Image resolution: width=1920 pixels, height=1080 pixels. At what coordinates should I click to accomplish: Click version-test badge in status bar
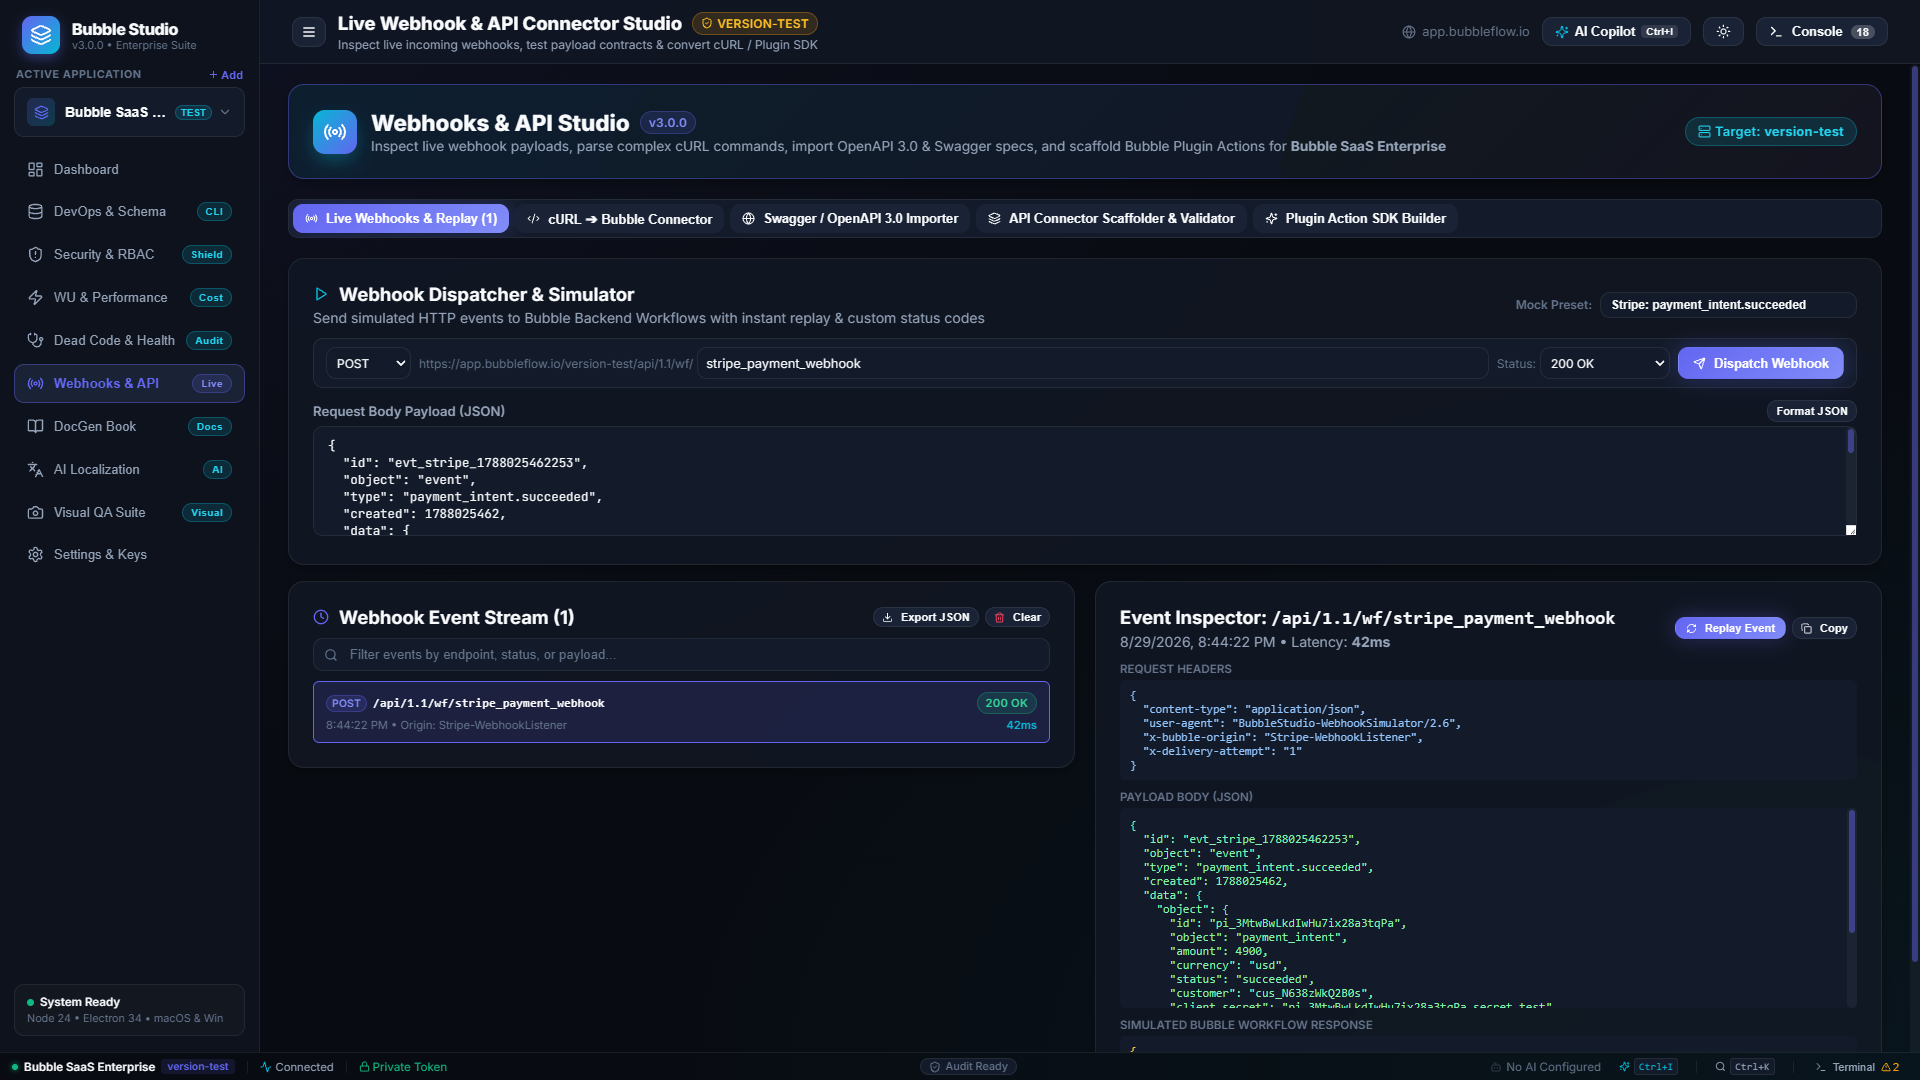click(198, 1067)
